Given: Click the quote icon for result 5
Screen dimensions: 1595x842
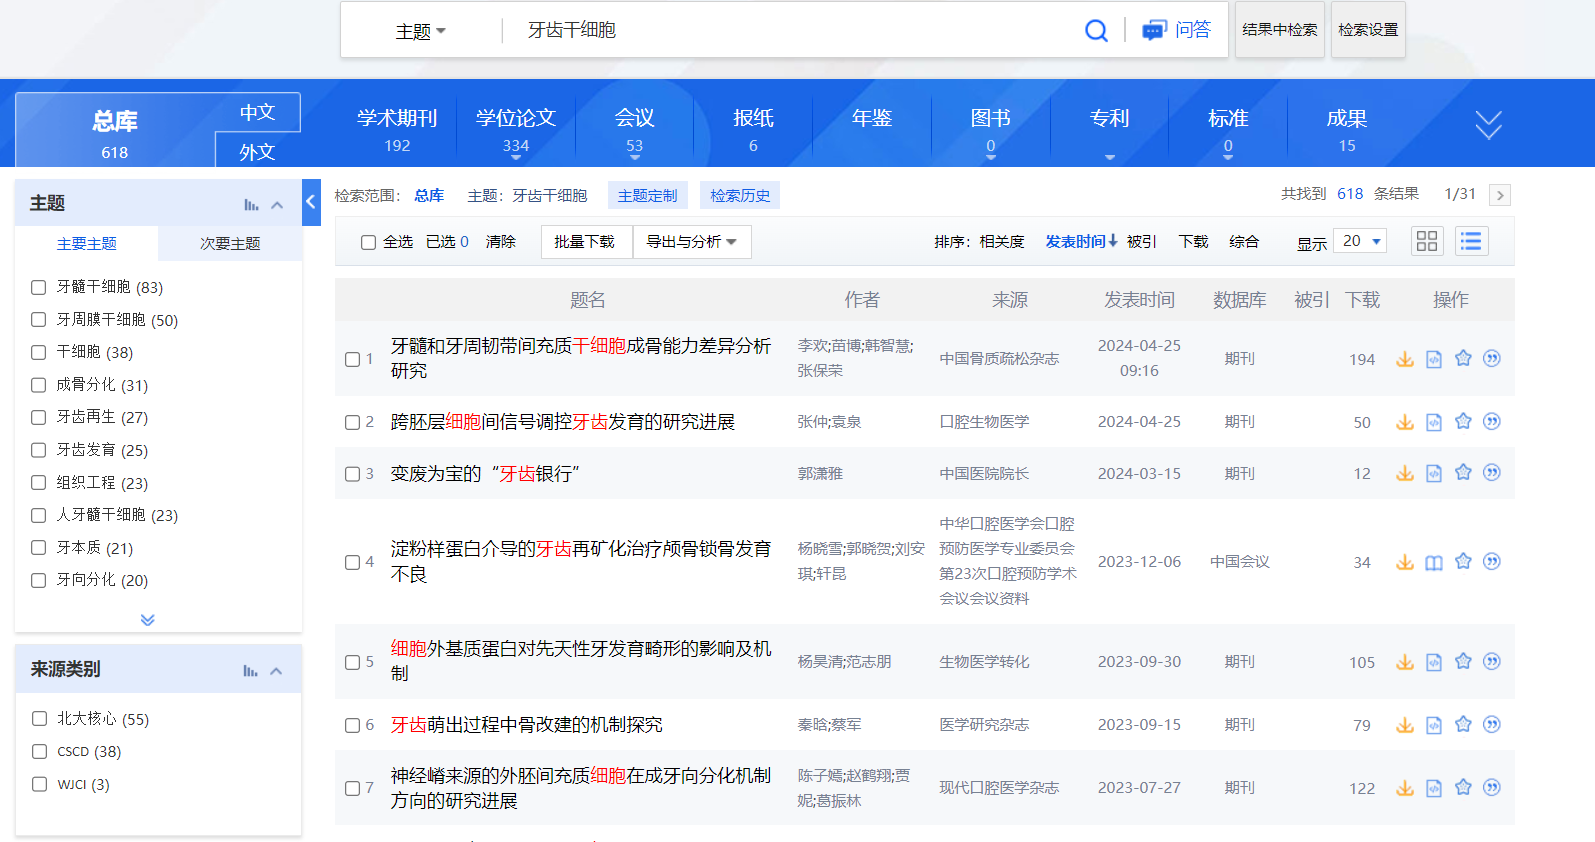Looking at the screenshot, I should (x=1492, y=662).
